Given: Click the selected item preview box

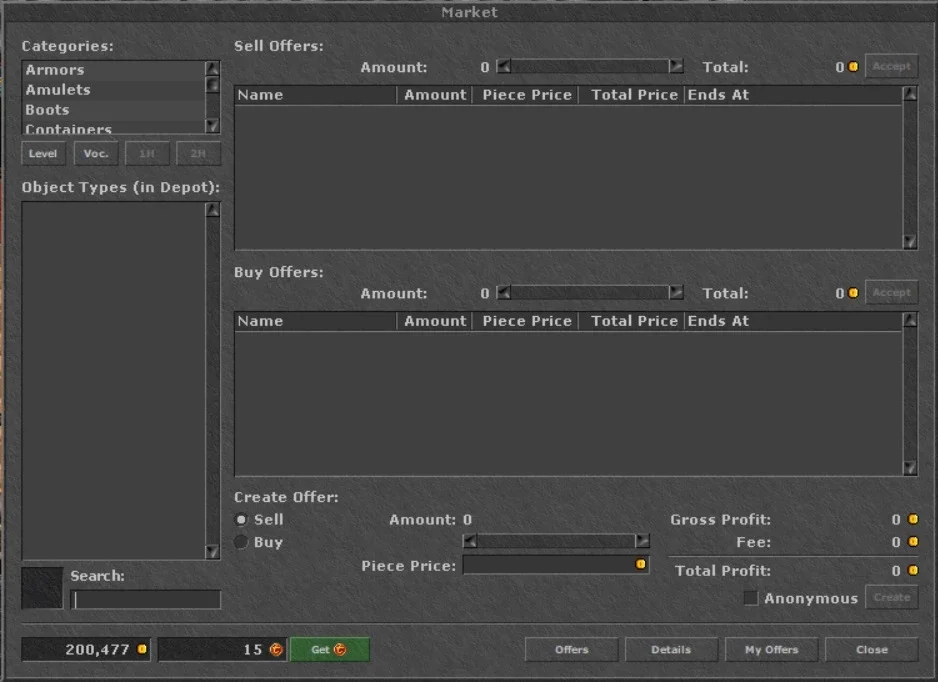Looking at the screenshot, I should (42, 588).
